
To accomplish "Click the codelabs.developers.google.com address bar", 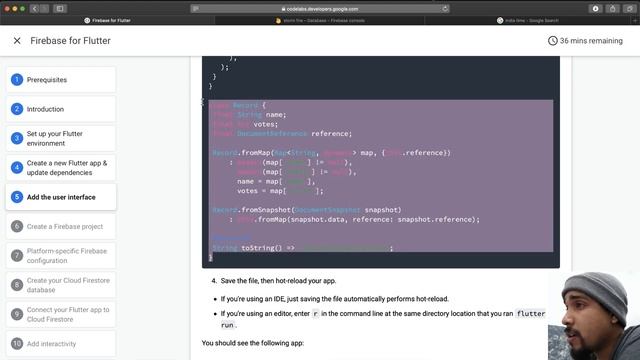I will tap(320, 9).
